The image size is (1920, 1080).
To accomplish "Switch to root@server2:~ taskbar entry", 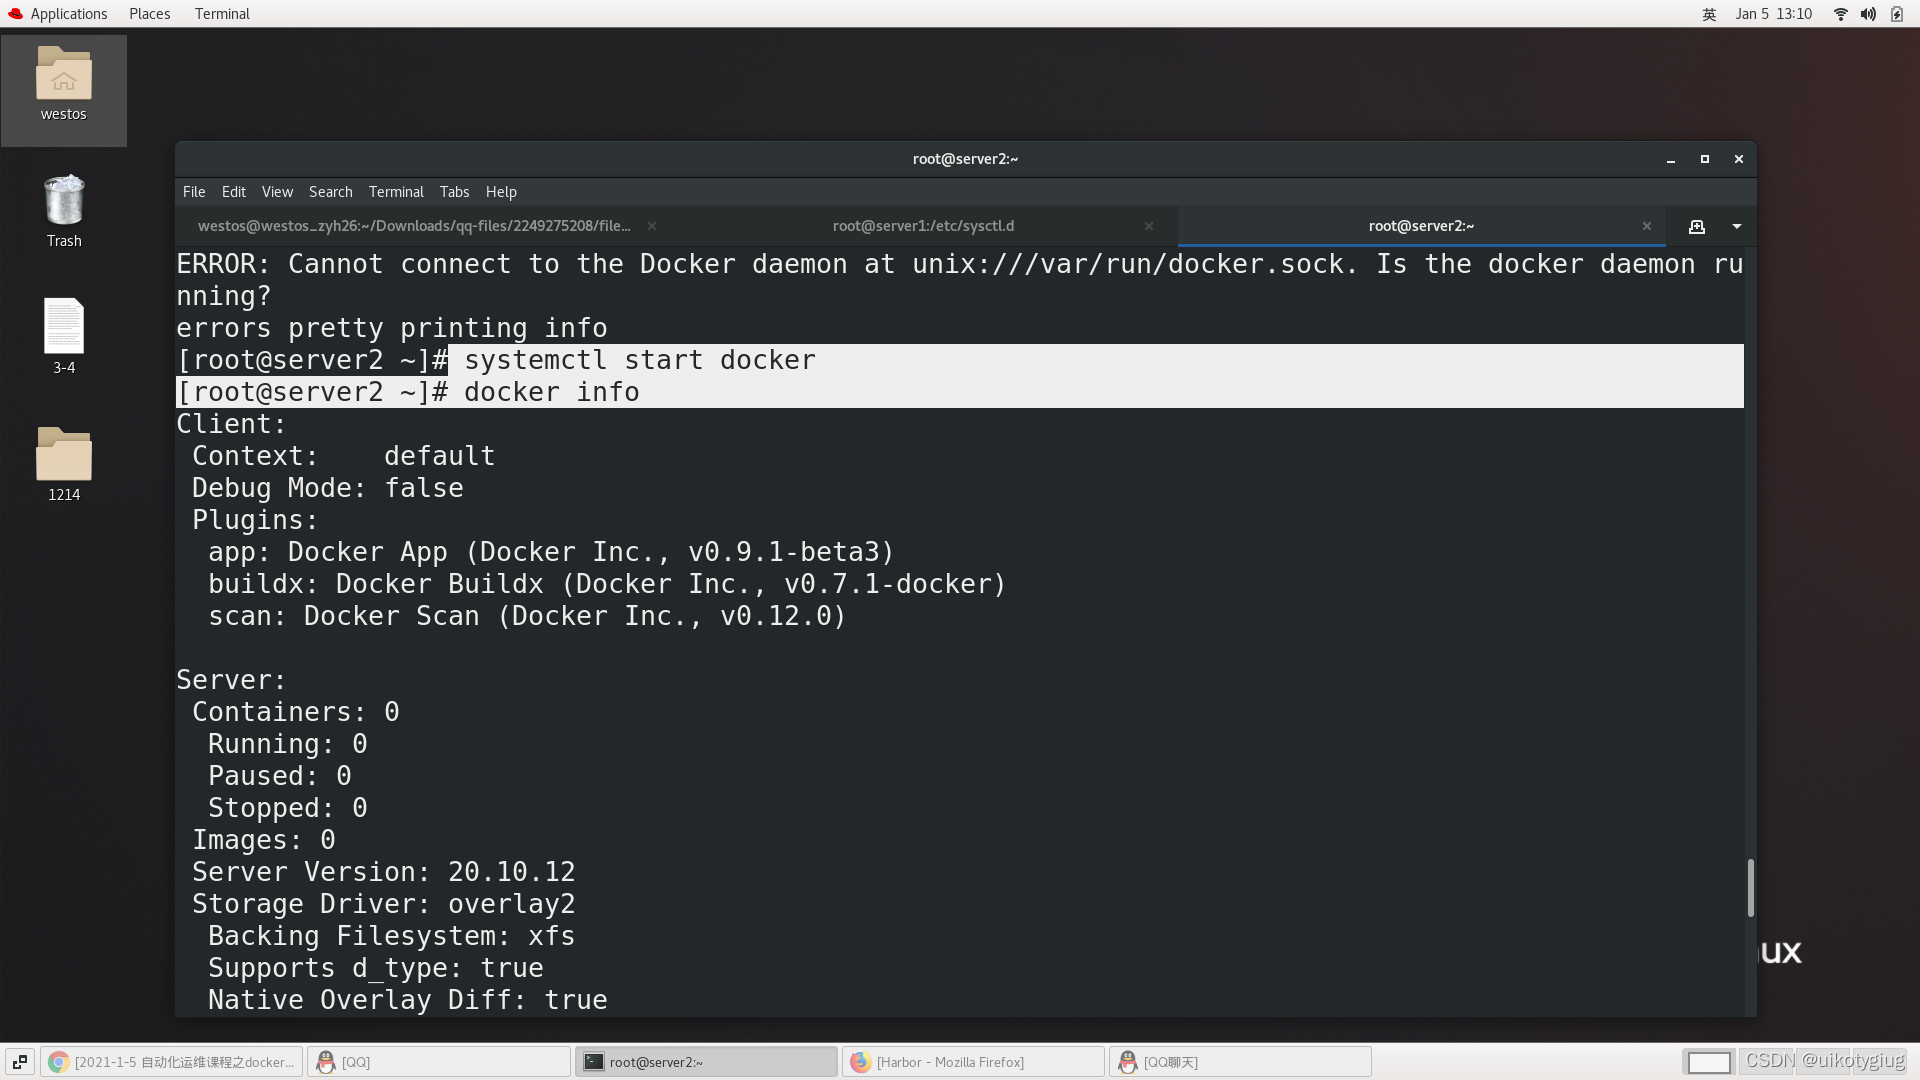I will tap(706, 1062).
